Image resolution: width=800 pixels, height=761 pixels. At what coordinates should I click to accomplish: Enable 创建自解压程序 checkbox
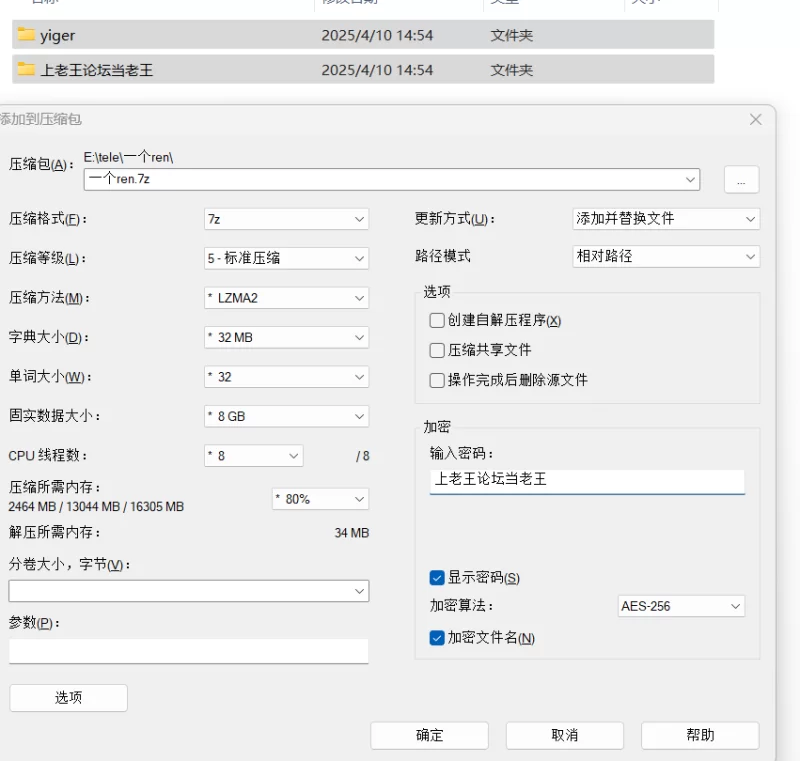click(437, 321)
